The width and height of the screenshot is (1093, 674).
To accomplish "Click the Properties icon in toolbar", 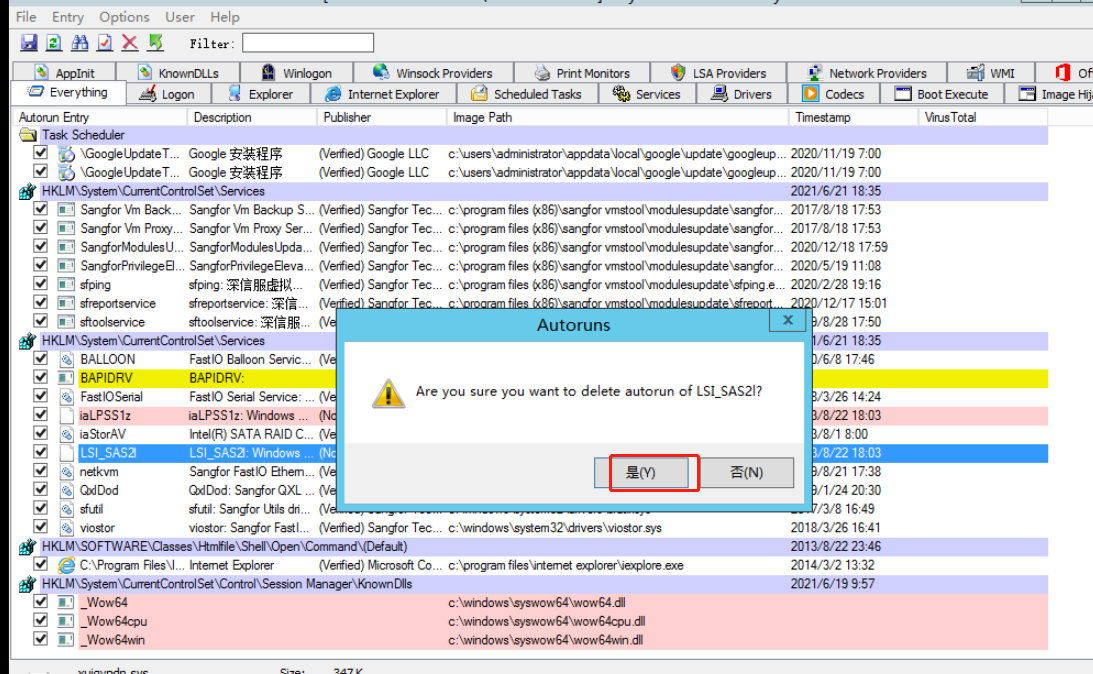I will click(x=105, y=43).
